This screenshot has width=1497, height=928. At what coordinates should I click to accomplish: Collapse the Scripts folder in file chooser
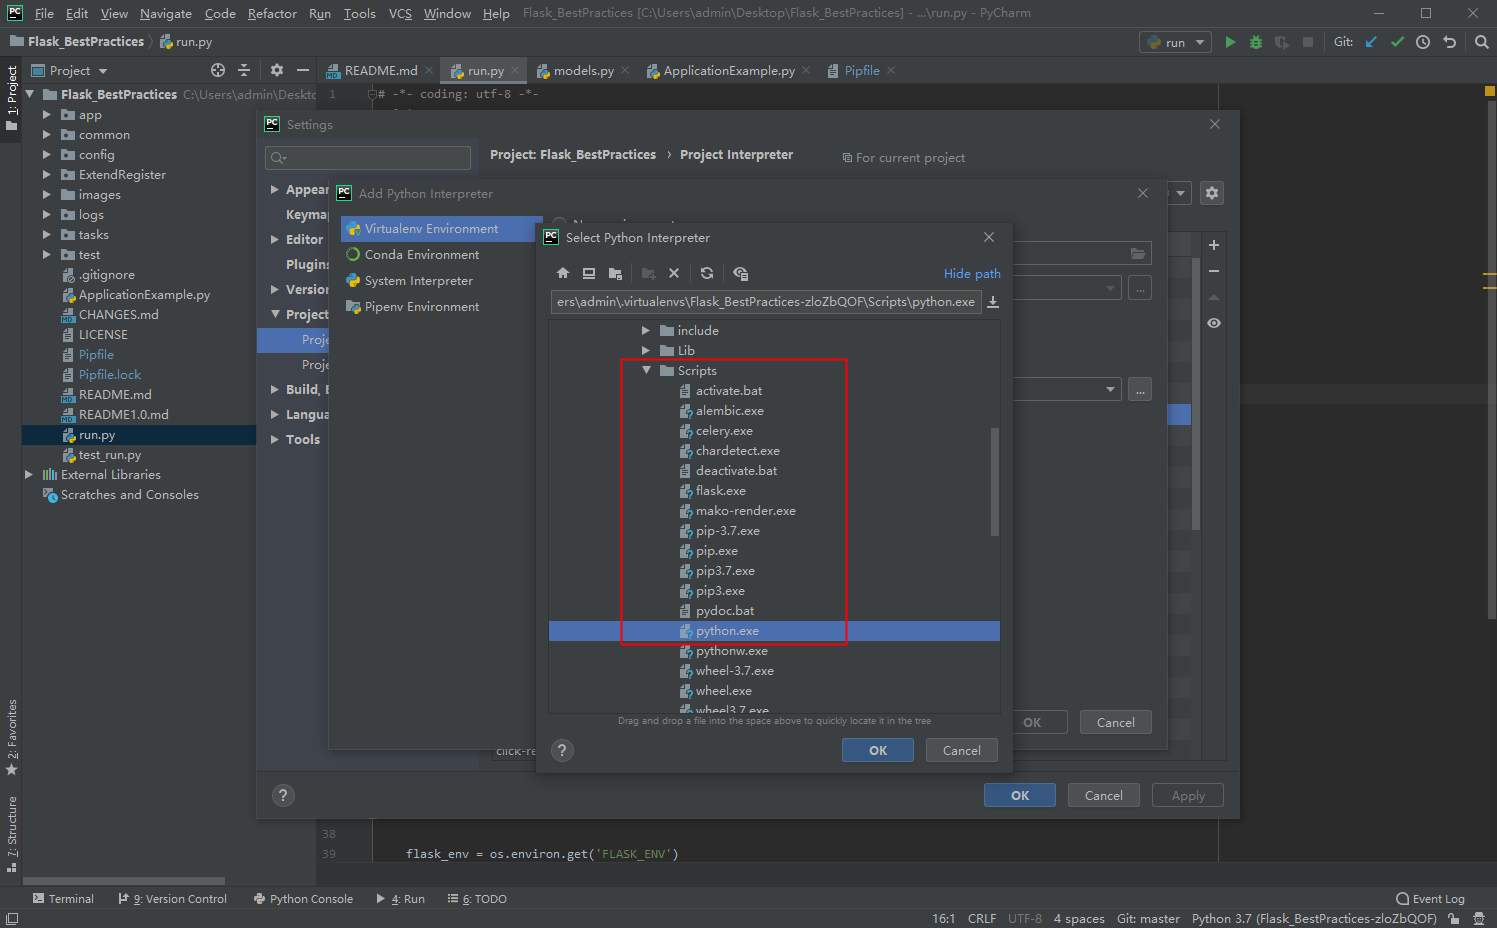click(x=646, y=370)
